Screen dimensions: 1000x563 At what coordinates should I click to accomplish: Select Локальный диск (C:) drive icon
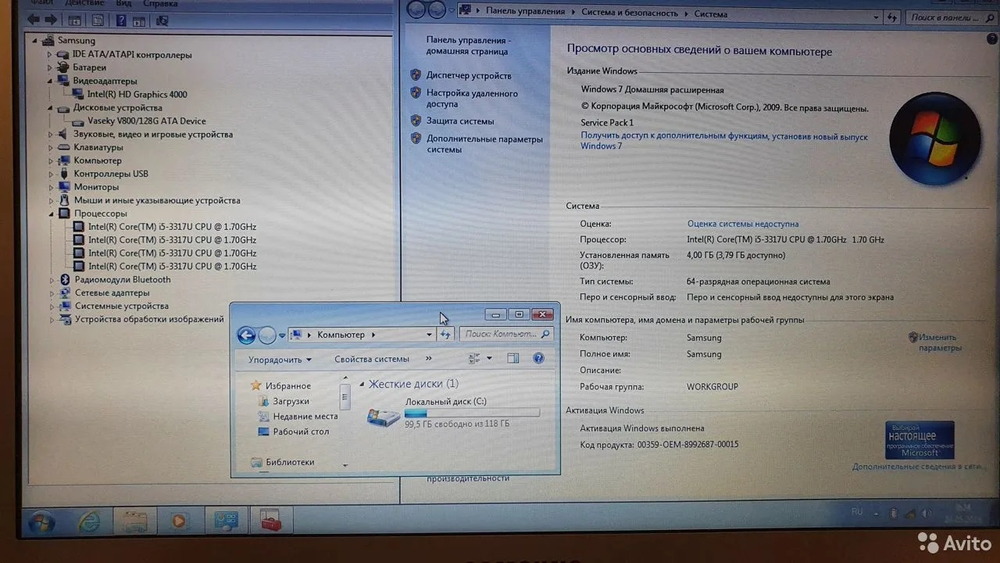(383, 416)
